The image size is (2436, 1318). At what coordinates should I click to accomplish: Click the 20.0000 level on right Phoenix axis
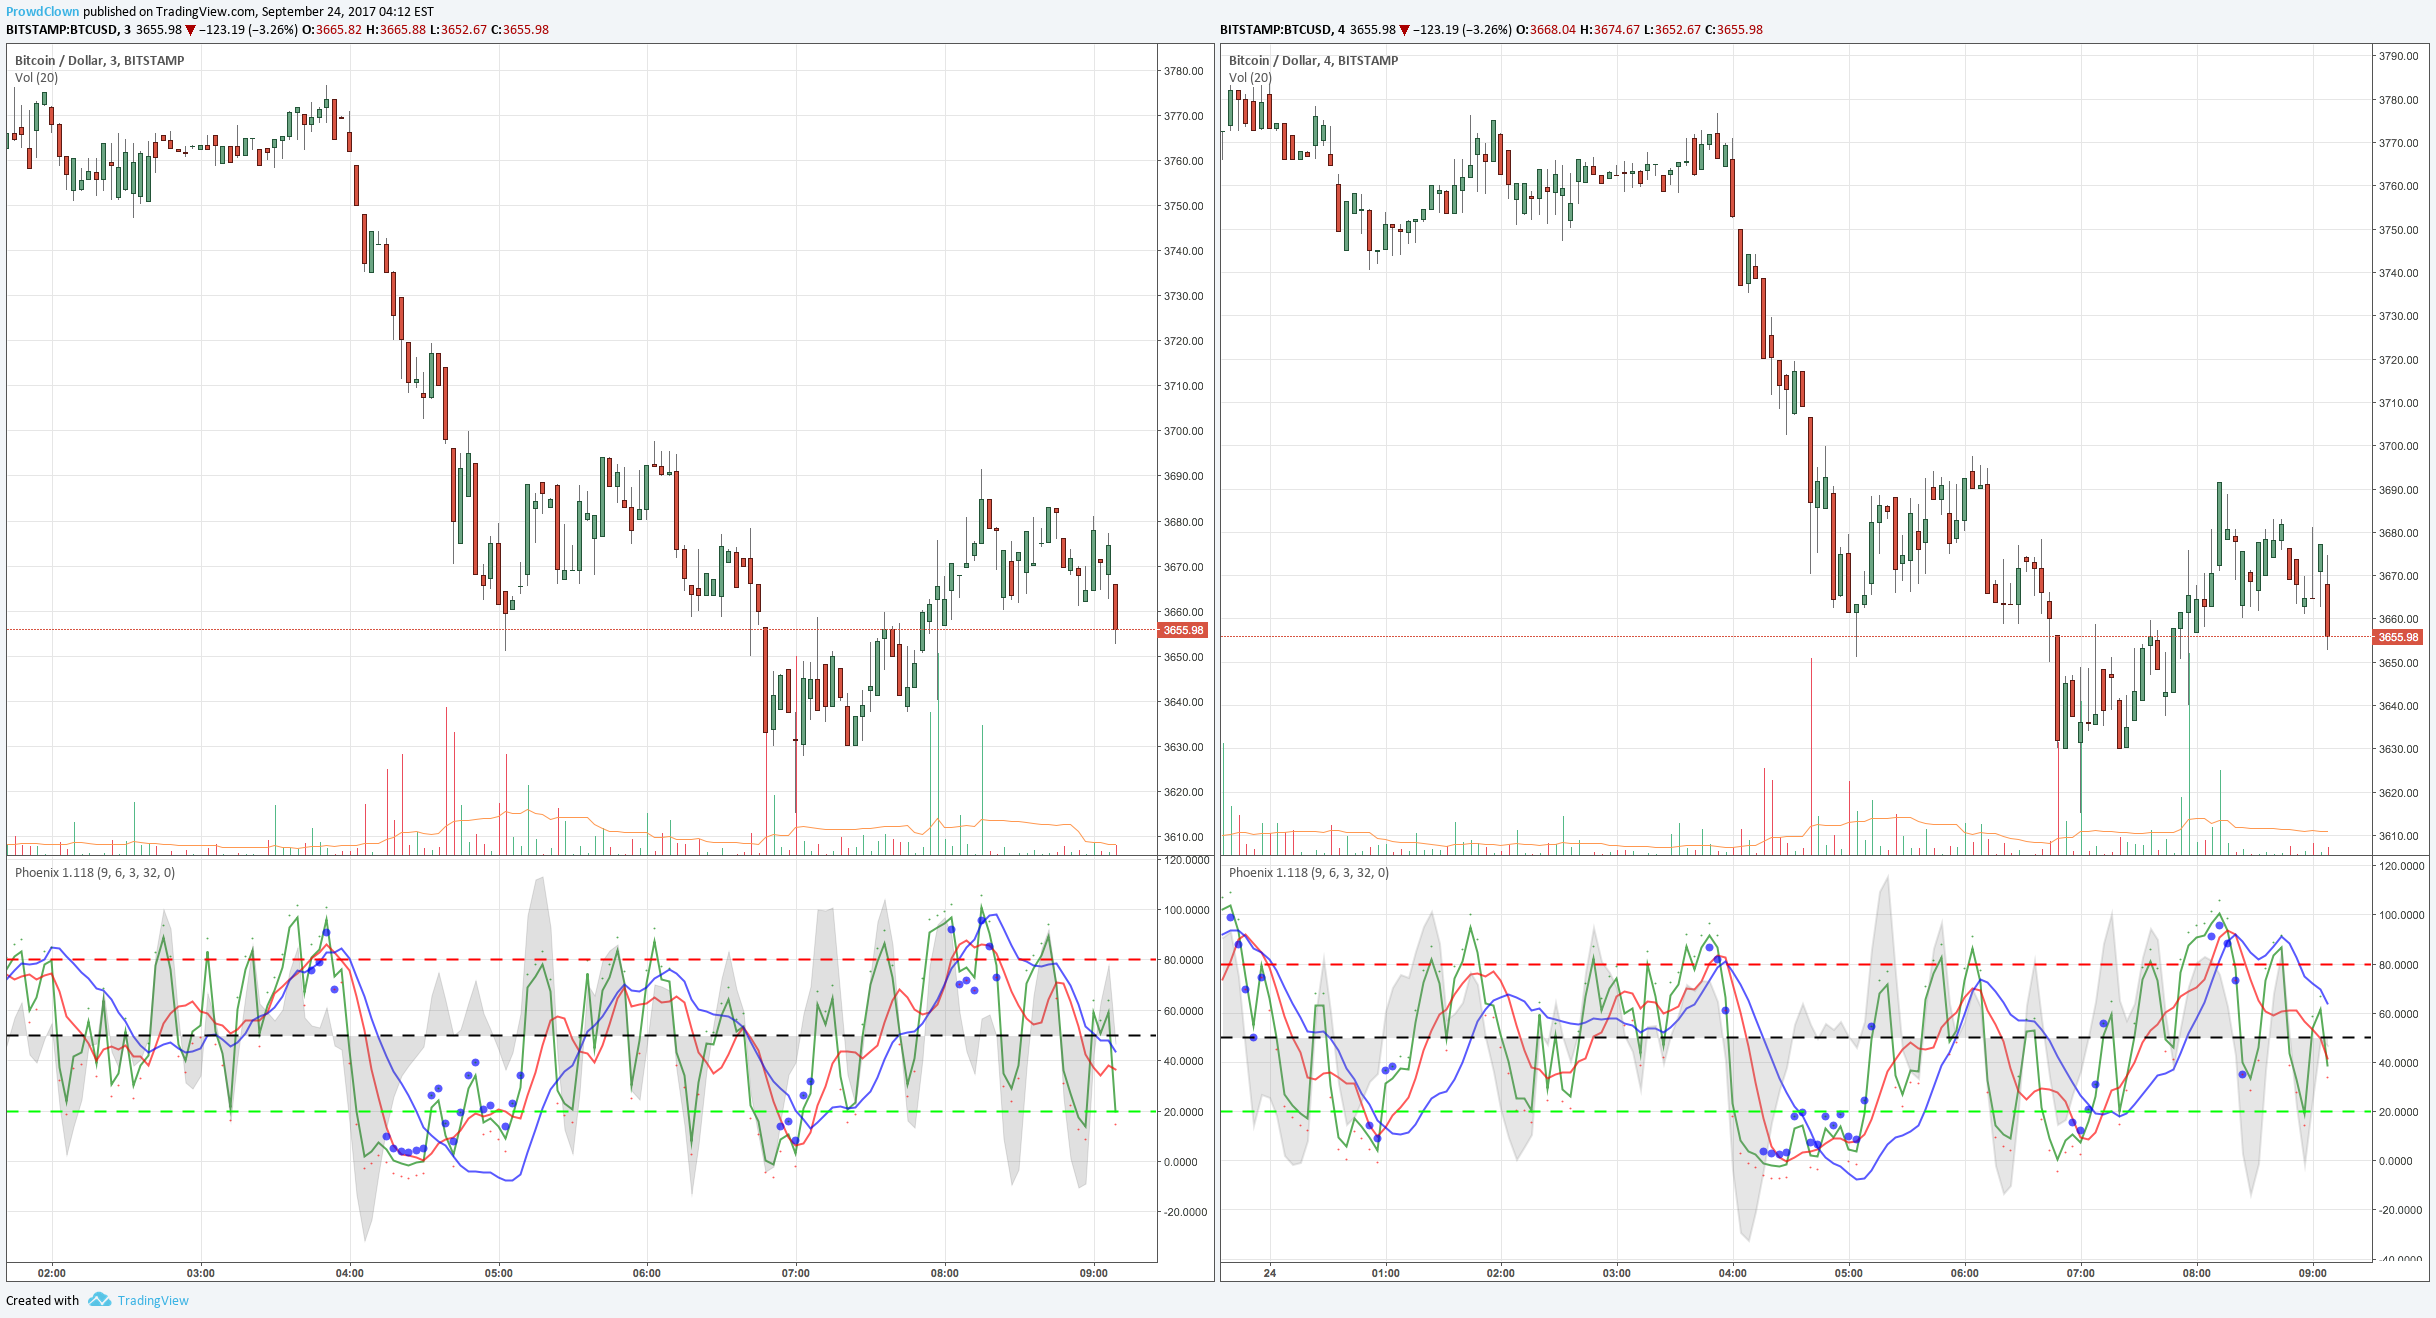(2401, 1112)
